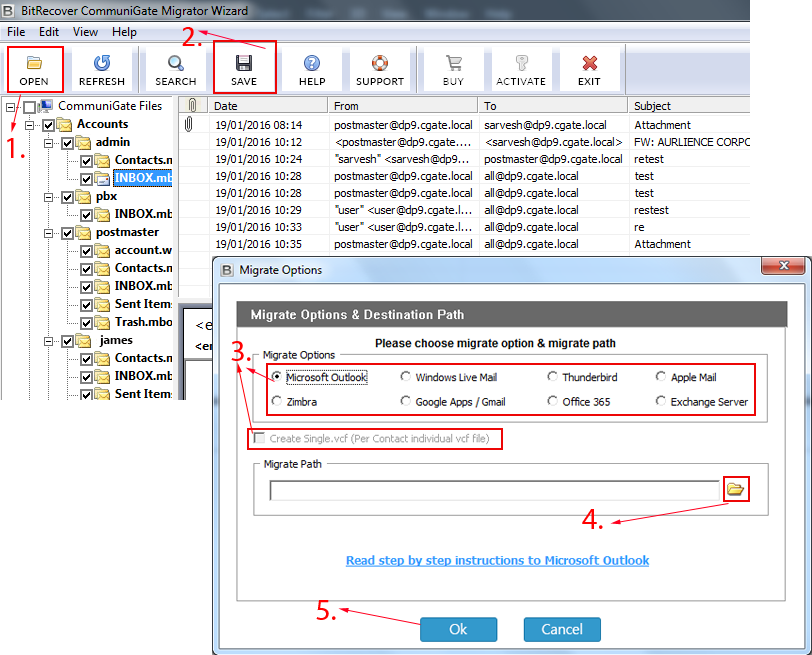Click the pbx folder icon in tree
This screenshot has width=812, height=655.
pyautogui.click(x=83, y=197)
